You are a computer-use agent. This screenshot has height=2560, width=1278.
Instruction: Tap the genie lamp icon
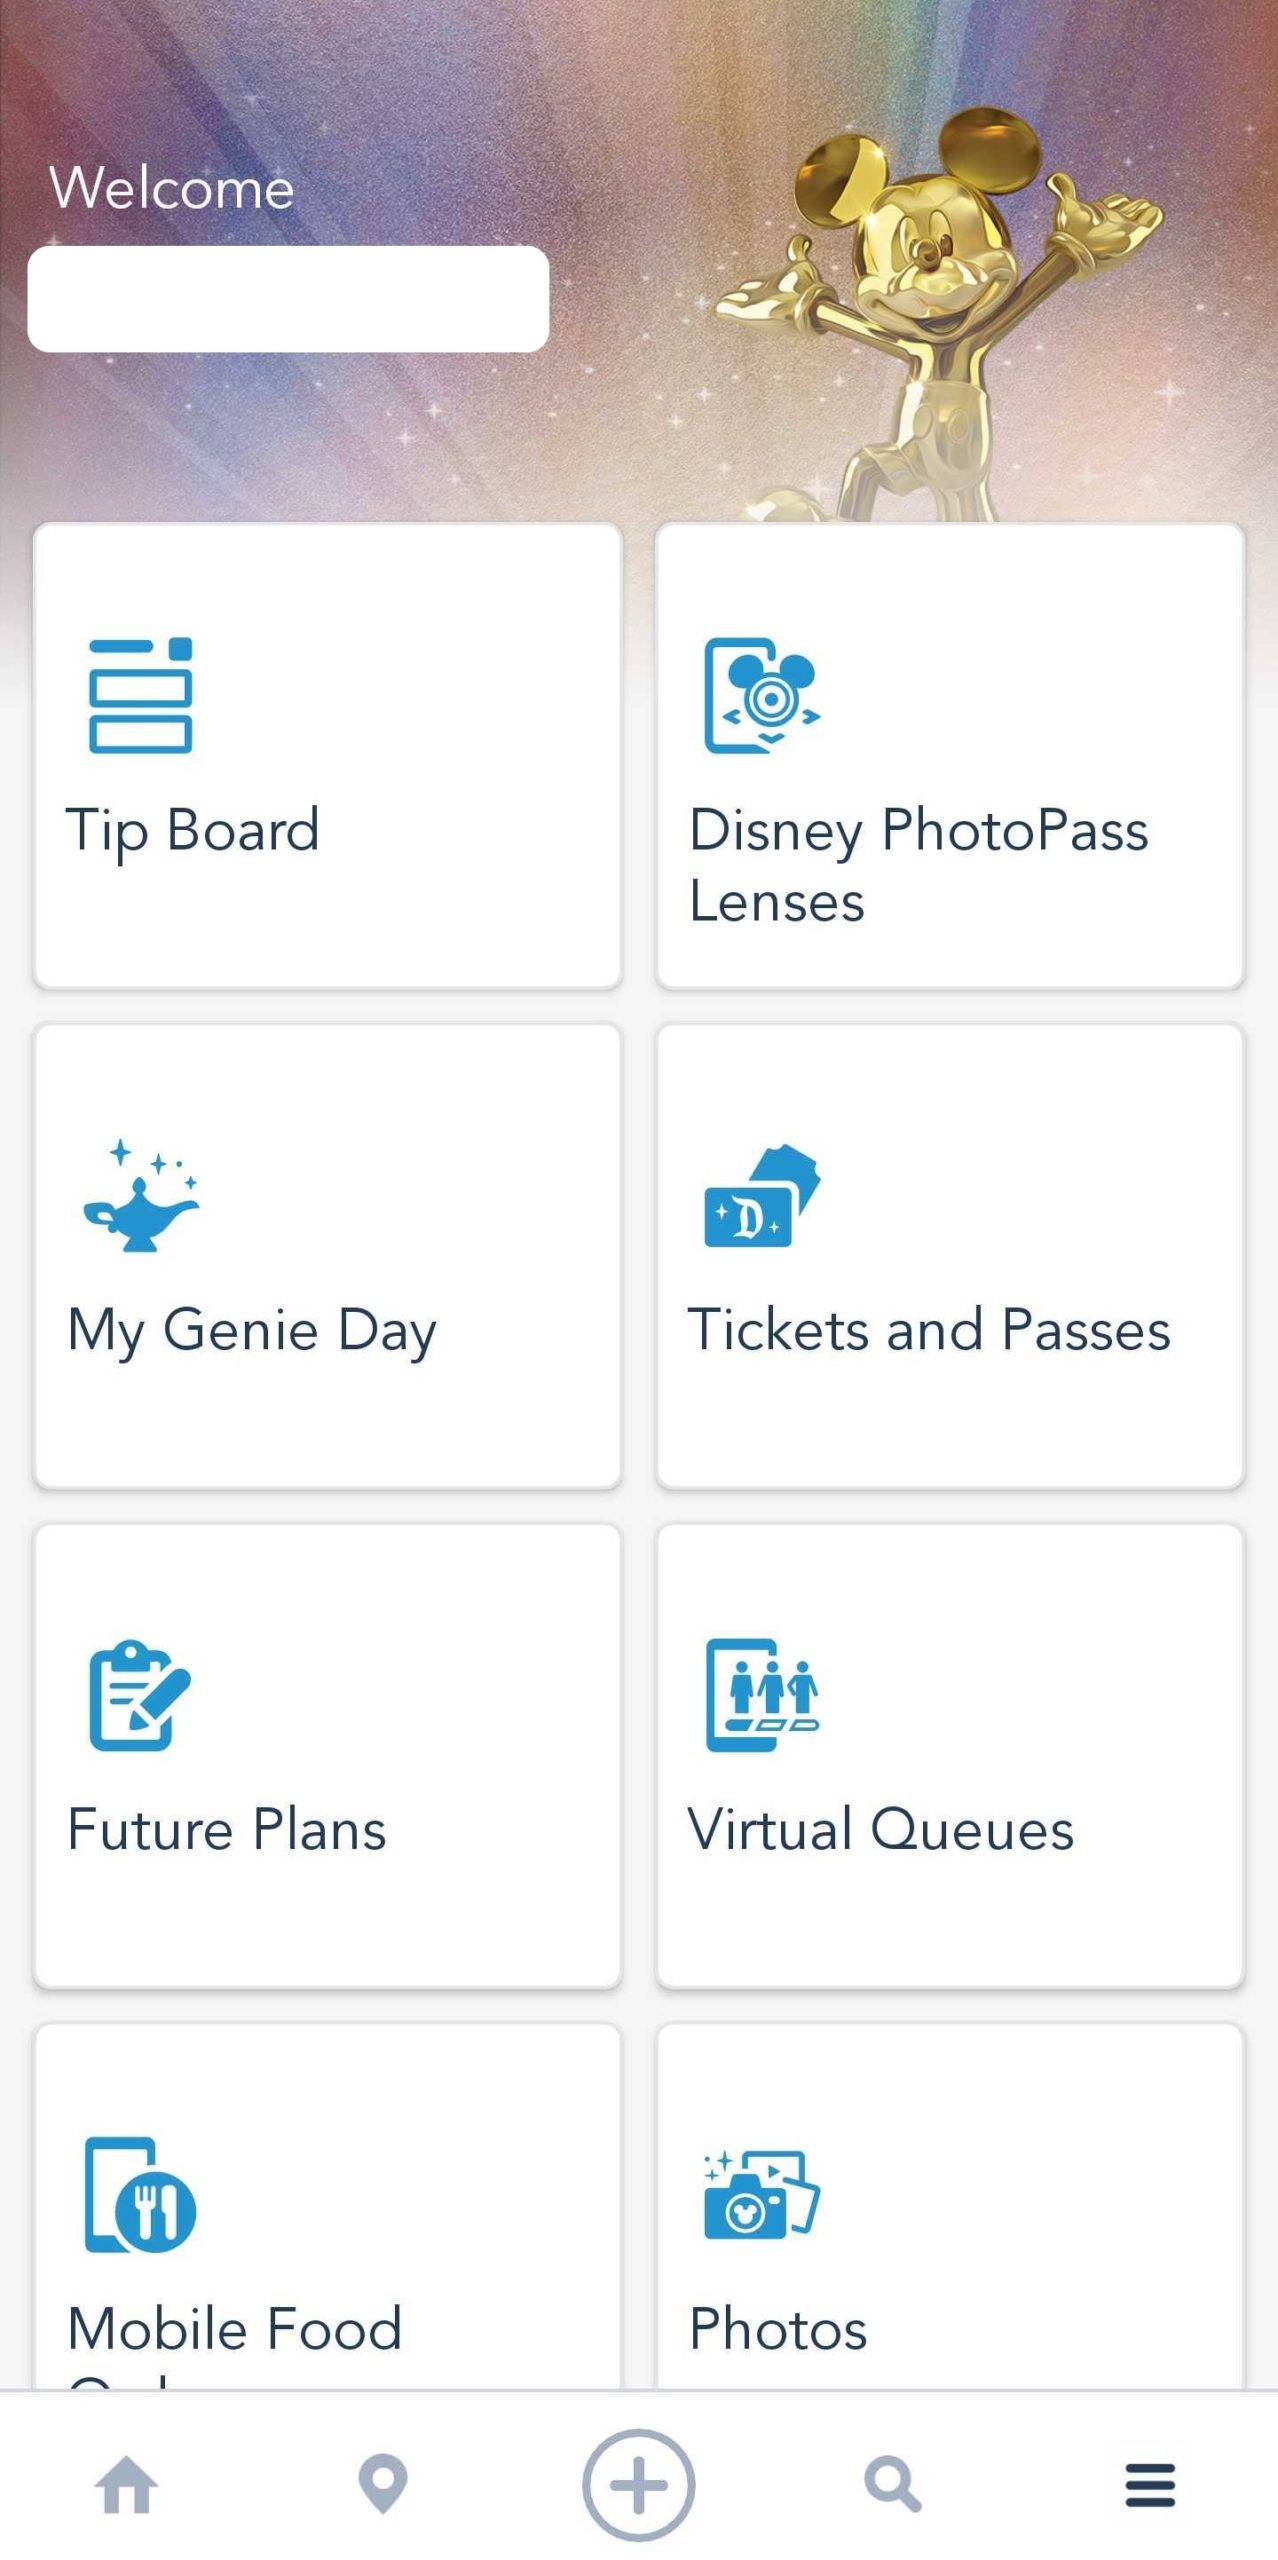[x=140, y=1195]
